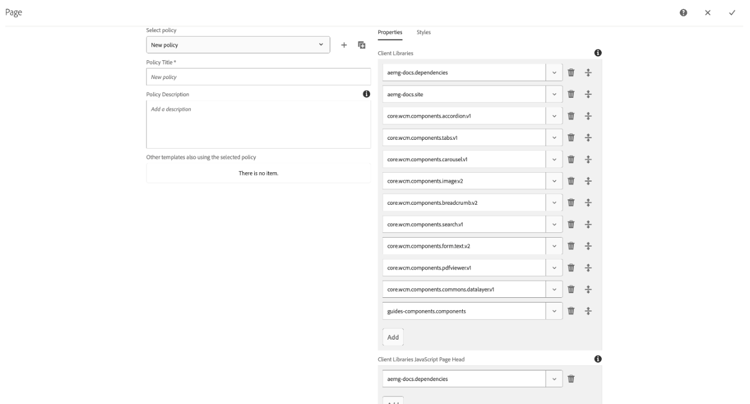Open dropdown for JavaScript Page Head aemg-docs.dependencies
Screen dimensions: 750x404
point(554,379)
